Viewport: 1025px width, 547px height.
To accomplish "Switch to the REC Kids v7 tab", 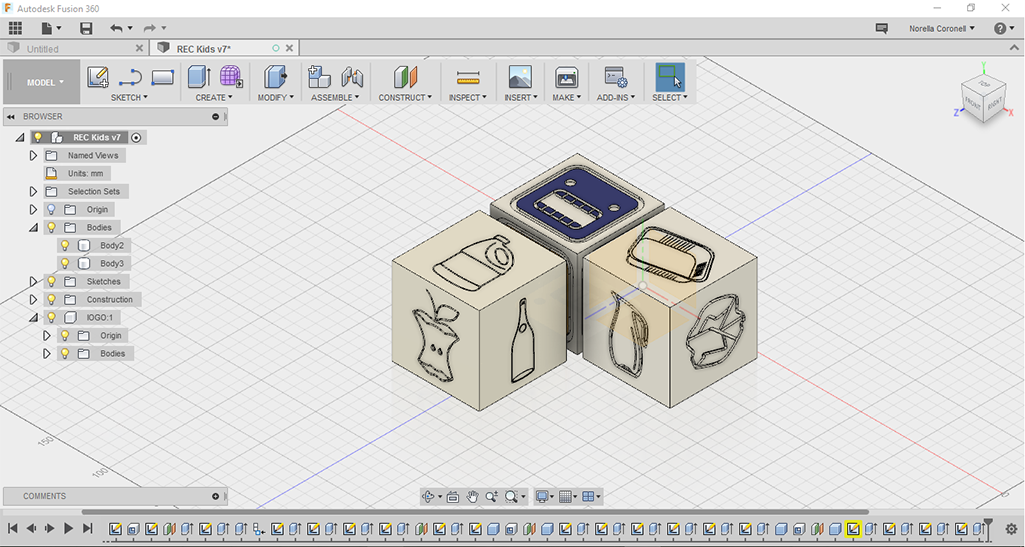I will 203,49.
